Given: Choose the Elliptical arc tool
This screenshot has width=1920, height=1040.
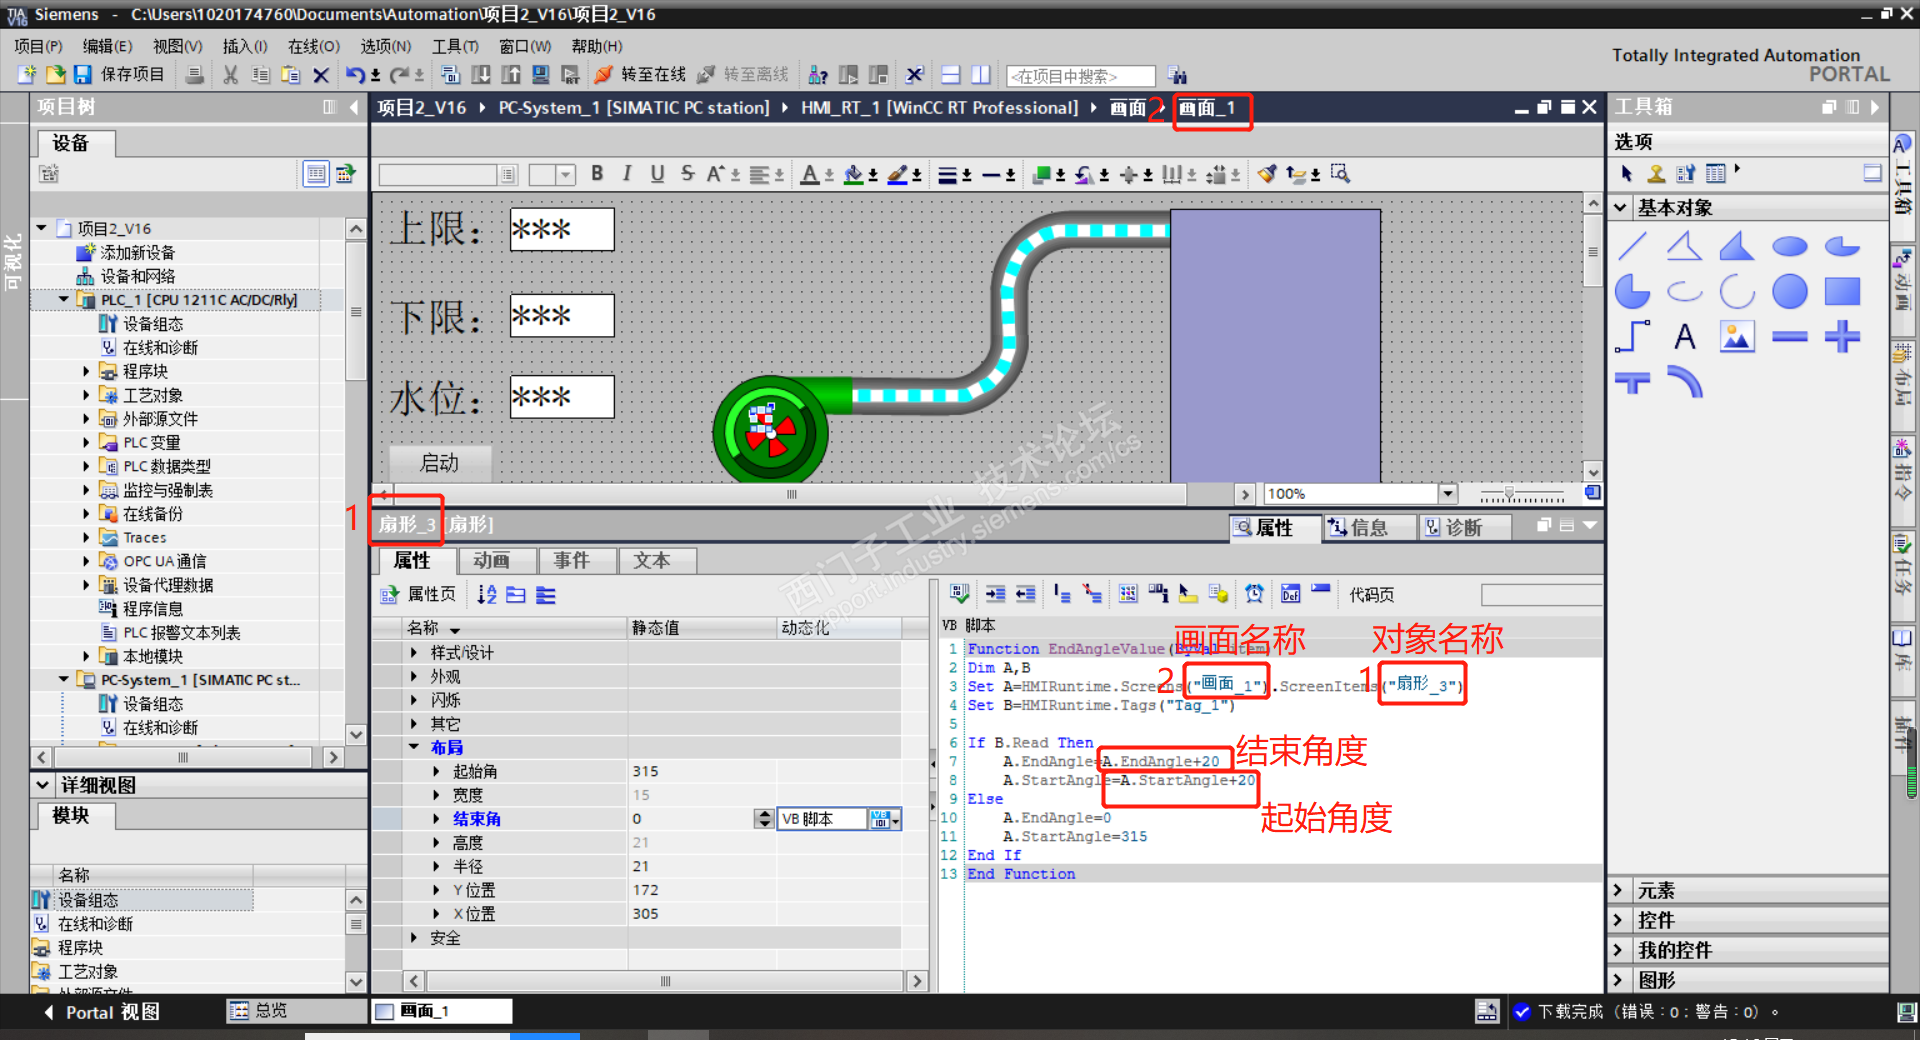Looking at the screenshot, I should pos(1685,292).
